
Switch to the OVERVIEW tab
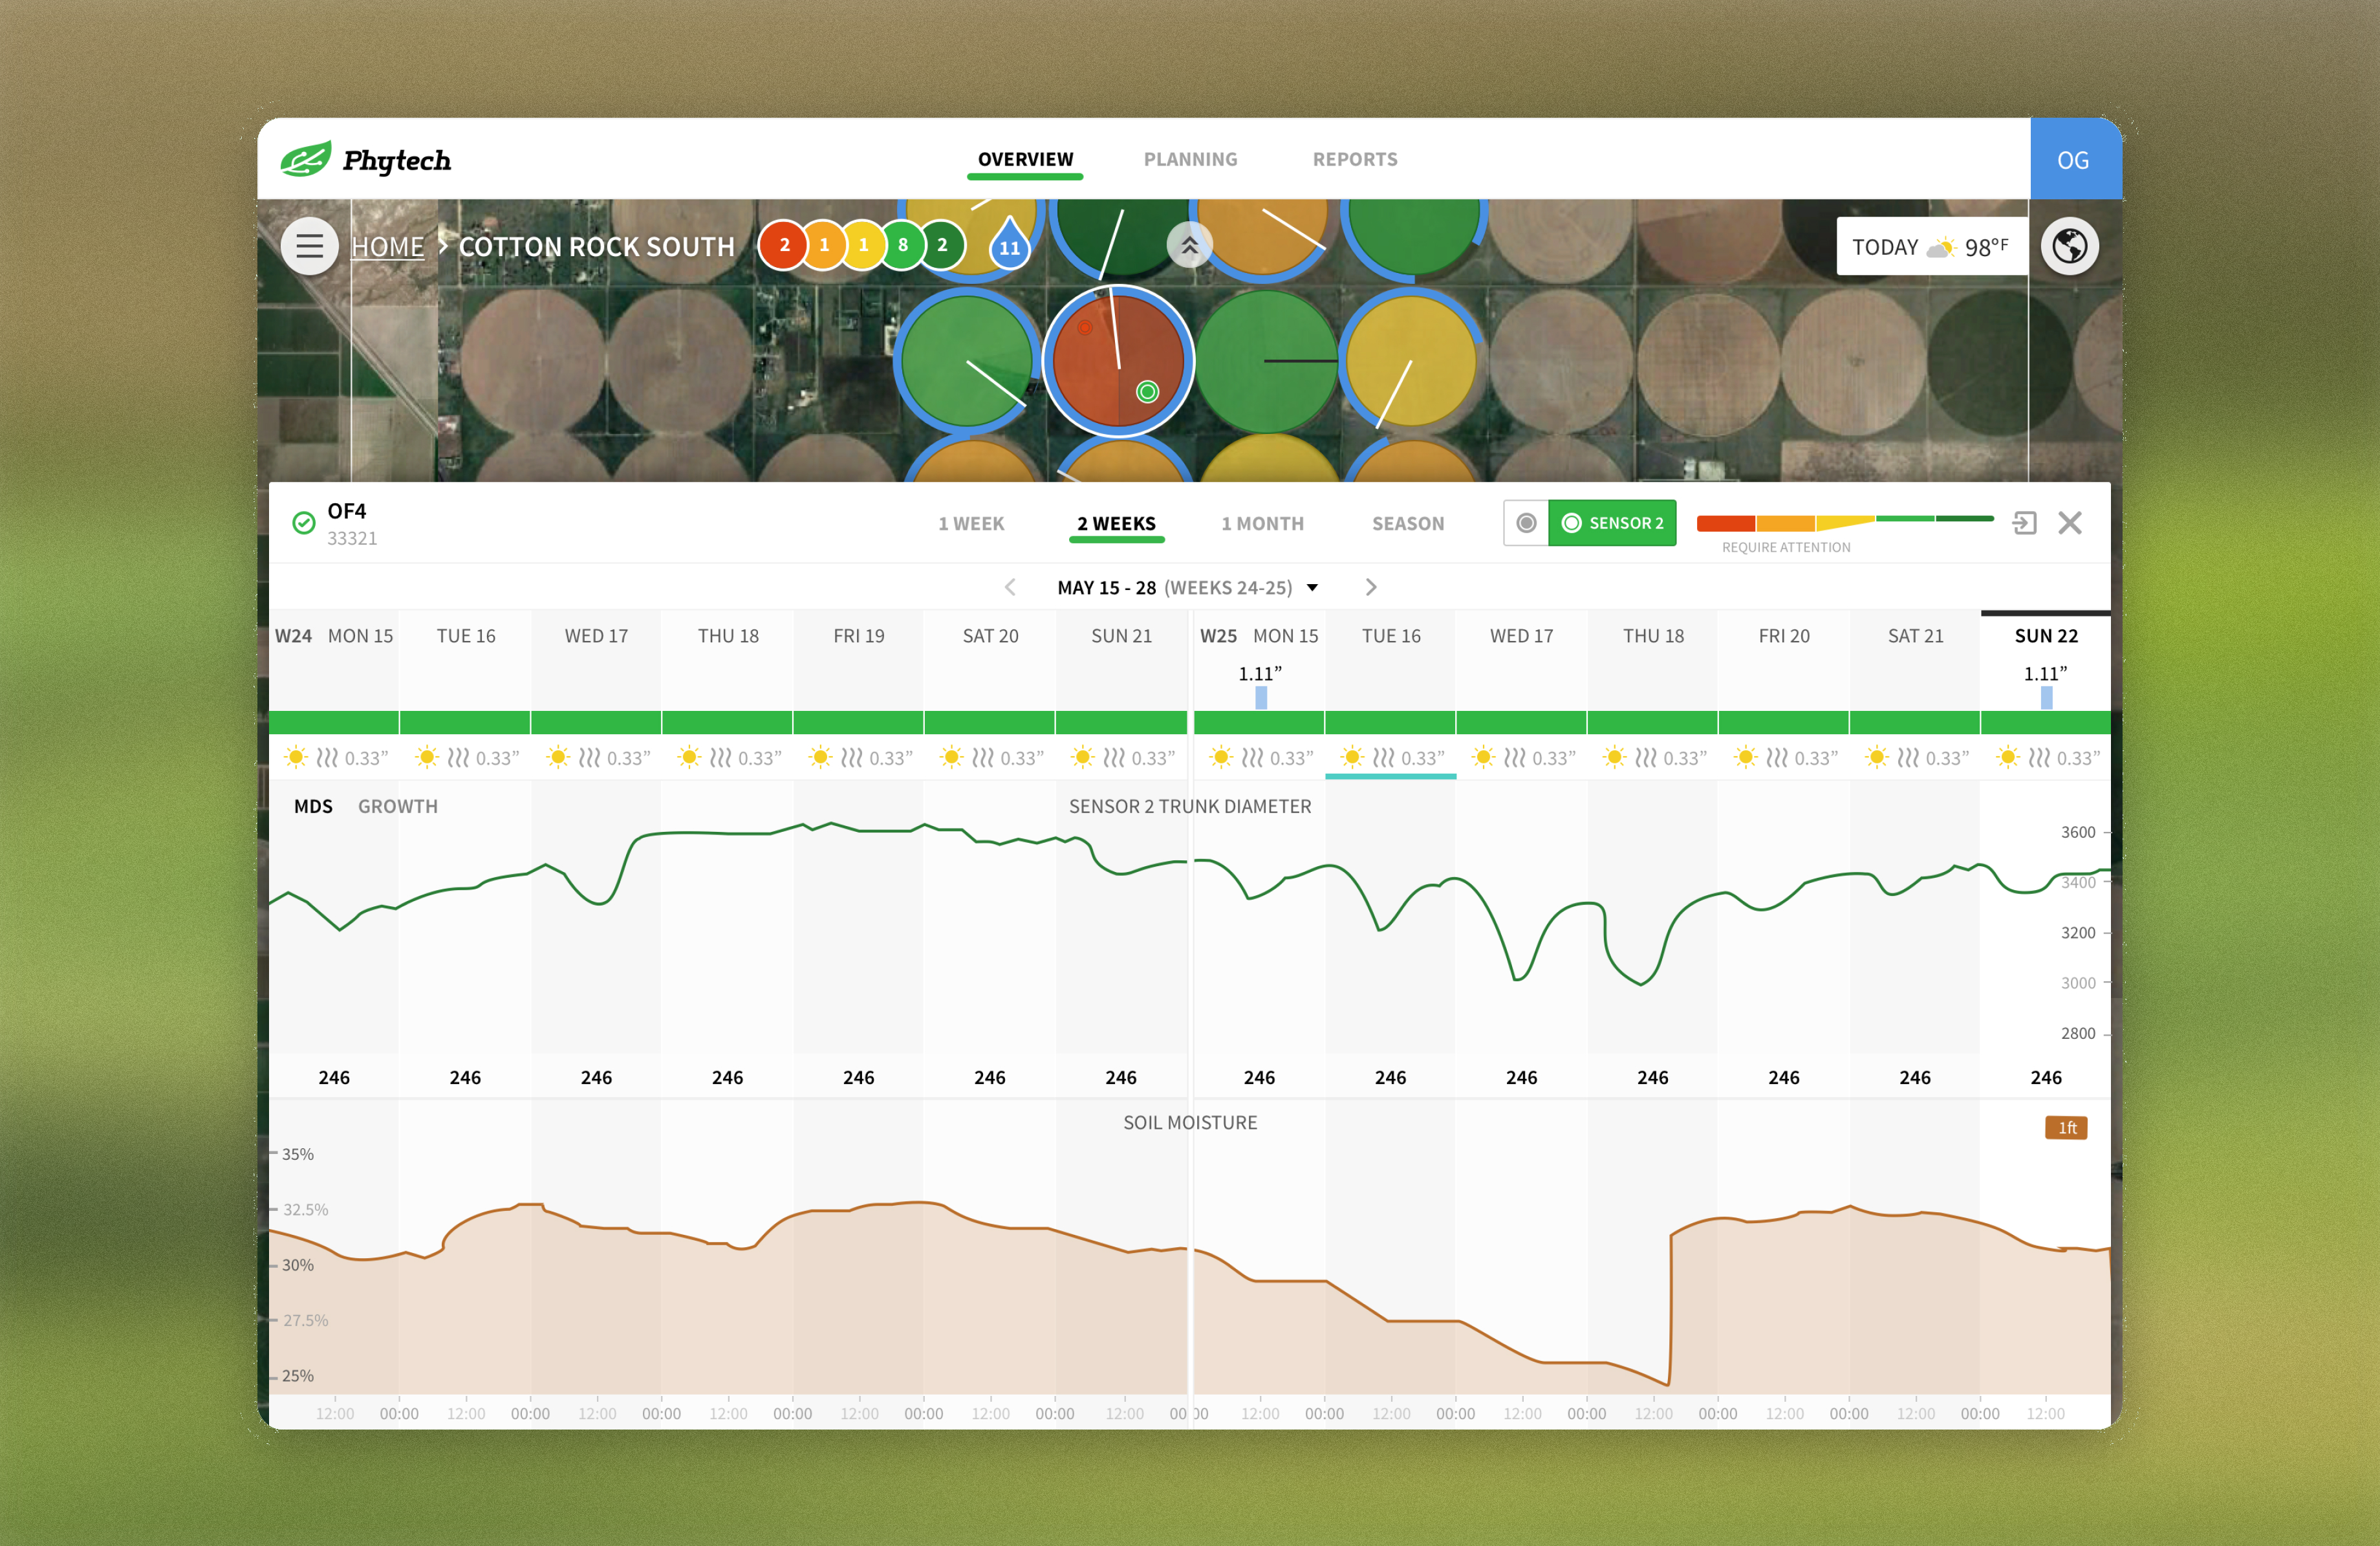pos(1025,159)
